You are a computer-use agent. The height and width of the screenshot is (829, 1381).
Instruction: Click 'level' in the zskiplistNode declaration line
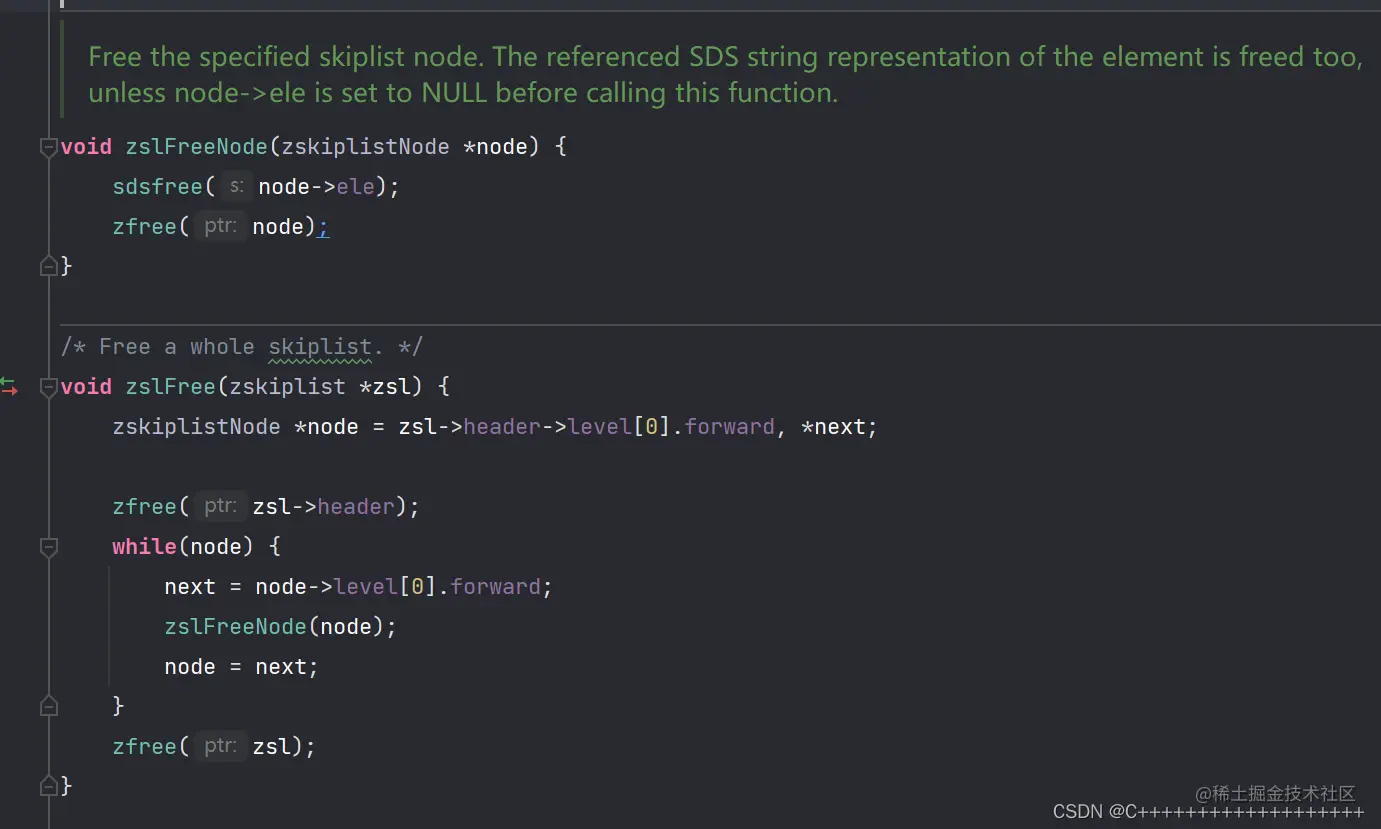coord(600,427)
